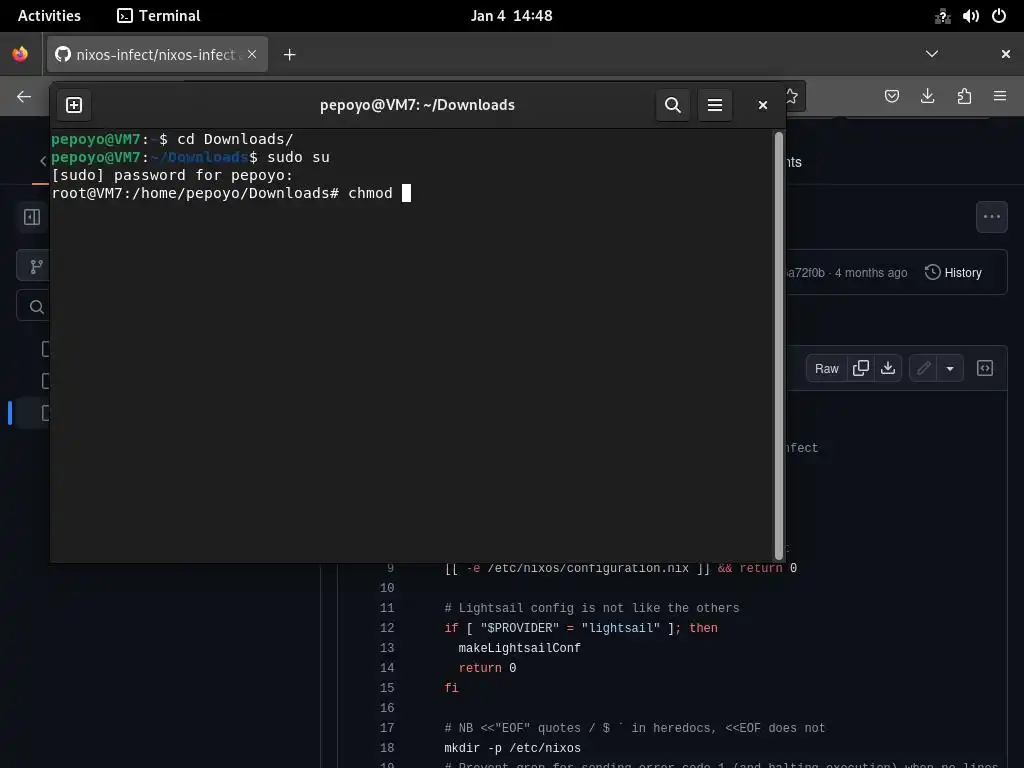View file History on GitHub
Image resolution: width=1024 pixels, height=768 pixels.
coord(953,272)
